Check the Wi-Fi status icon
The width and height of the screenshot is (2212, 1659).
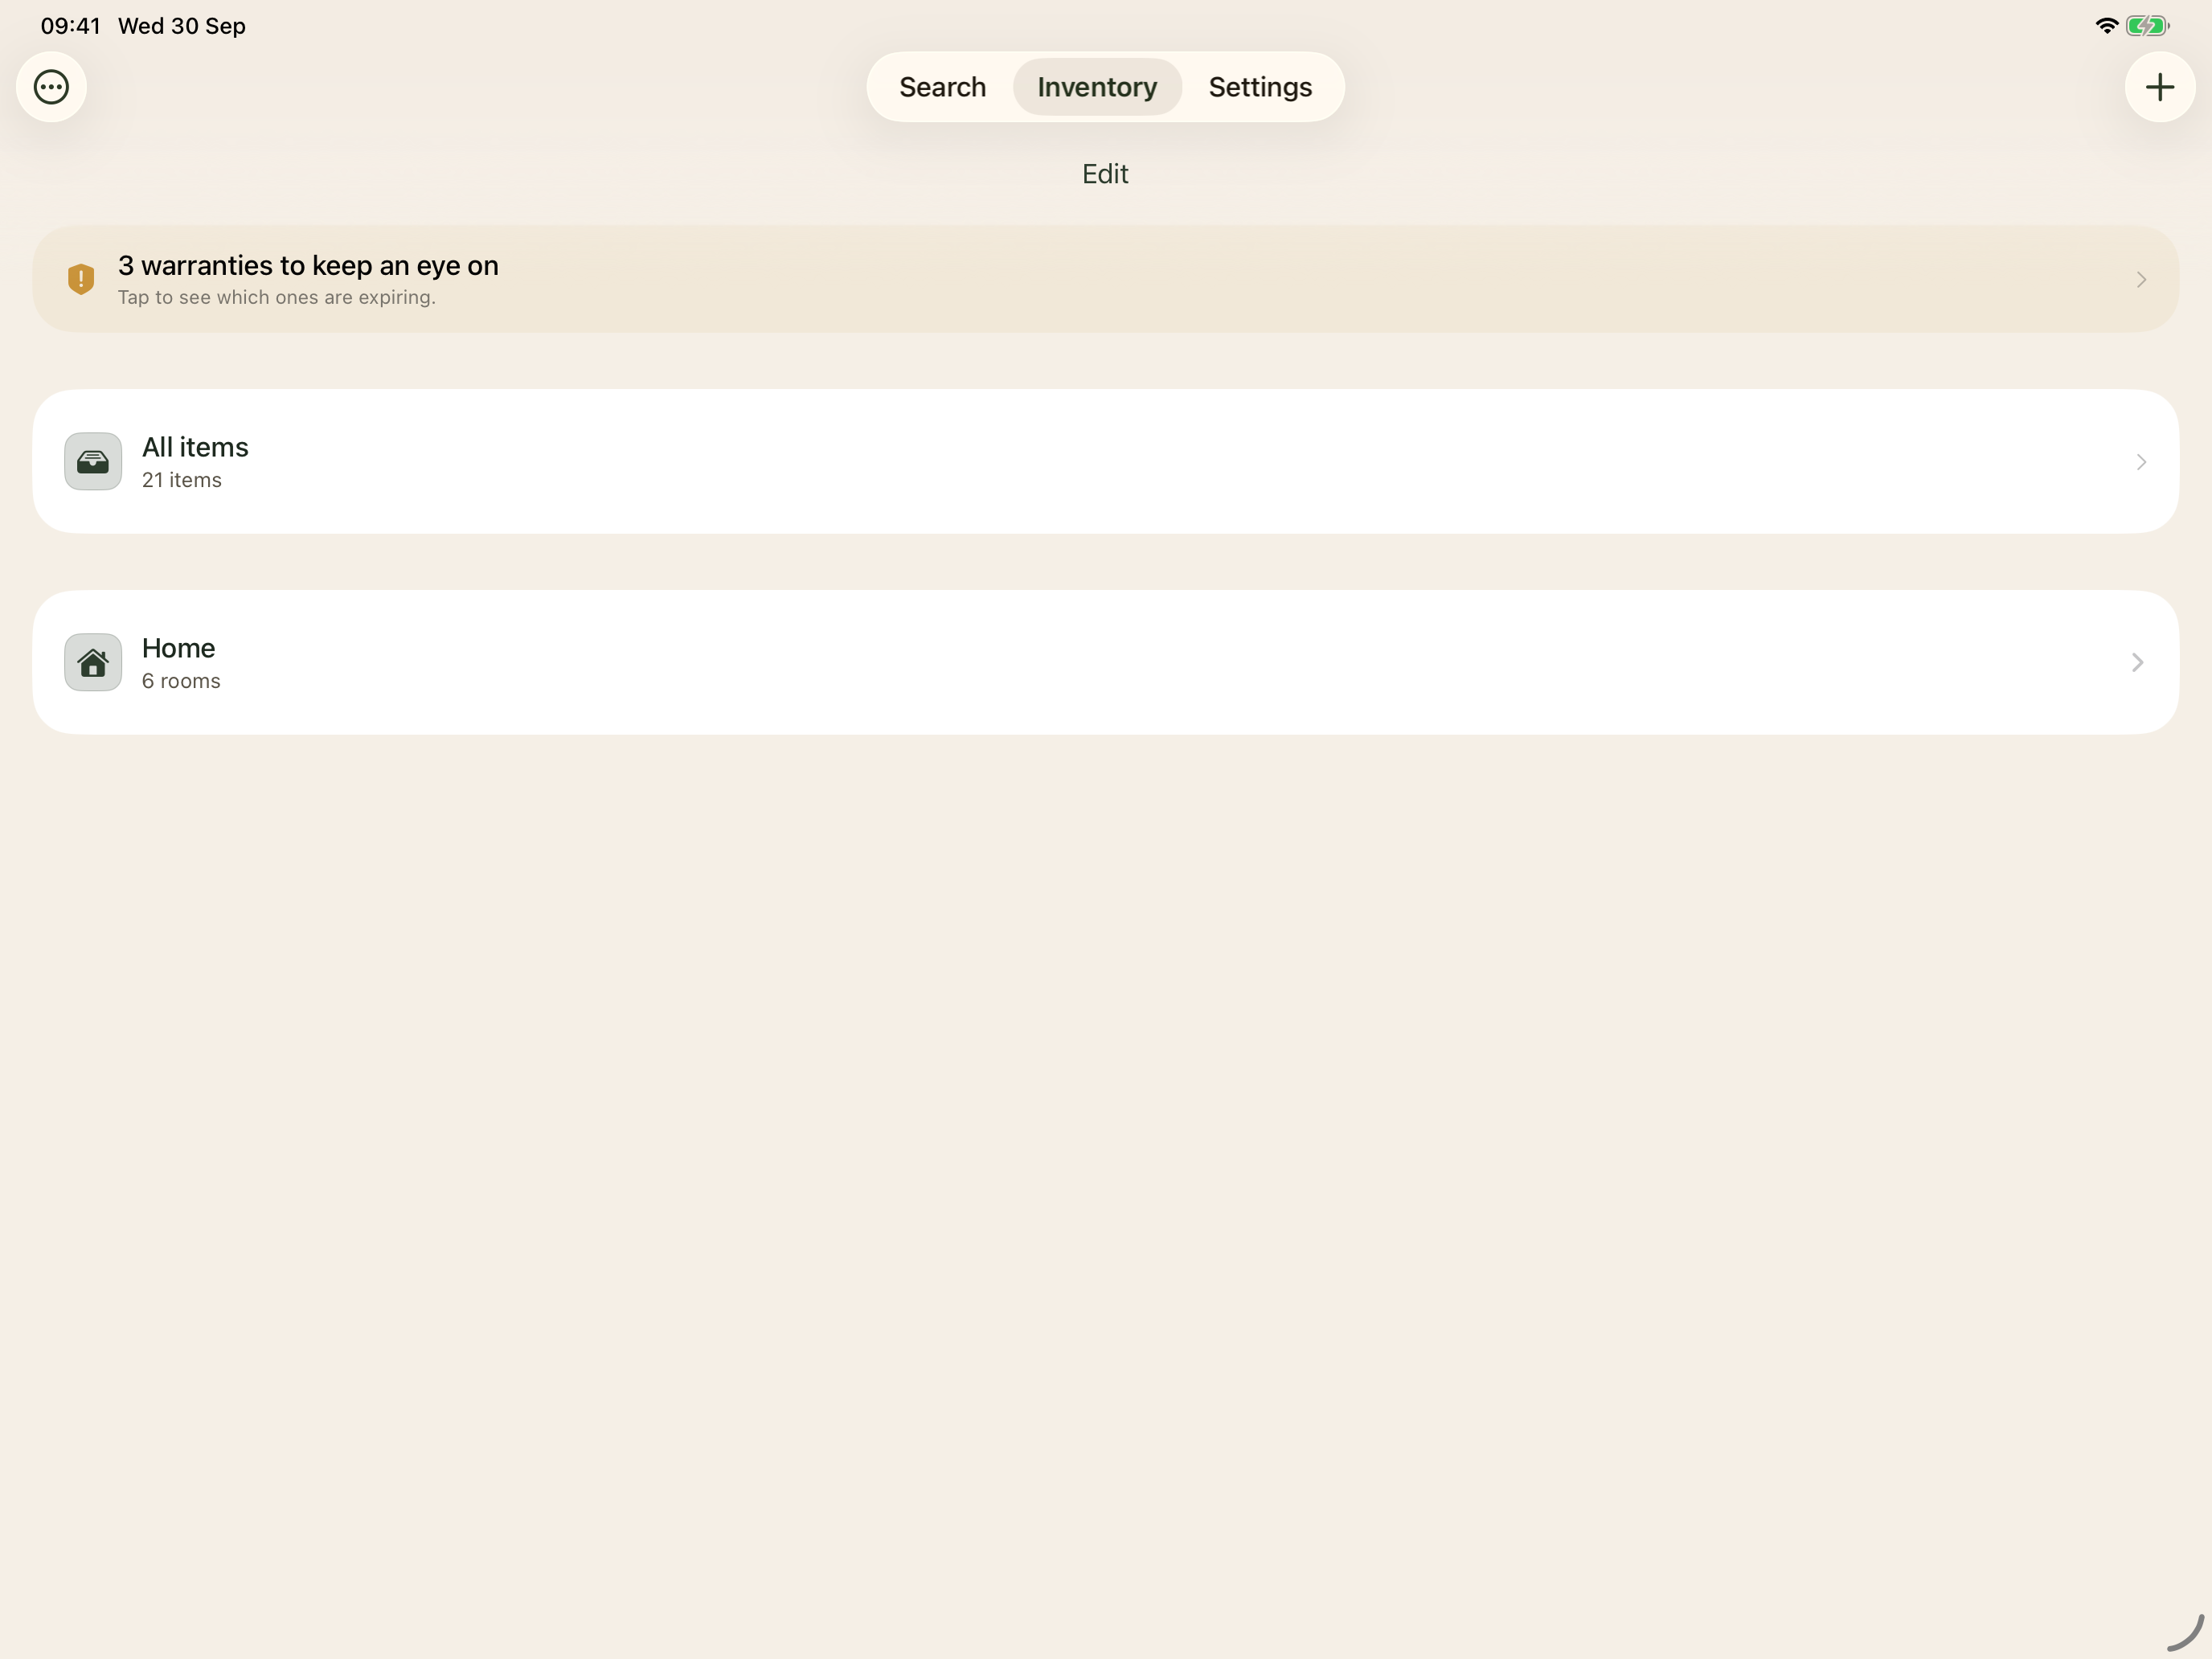(2106, 26)
